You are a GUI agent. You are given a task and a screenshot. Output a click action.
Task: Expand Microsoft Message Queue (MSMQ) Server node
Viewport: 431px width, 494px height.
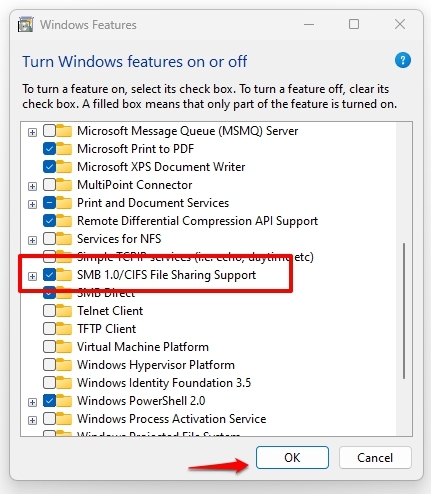pyautogui.click(x=32, y=132)
